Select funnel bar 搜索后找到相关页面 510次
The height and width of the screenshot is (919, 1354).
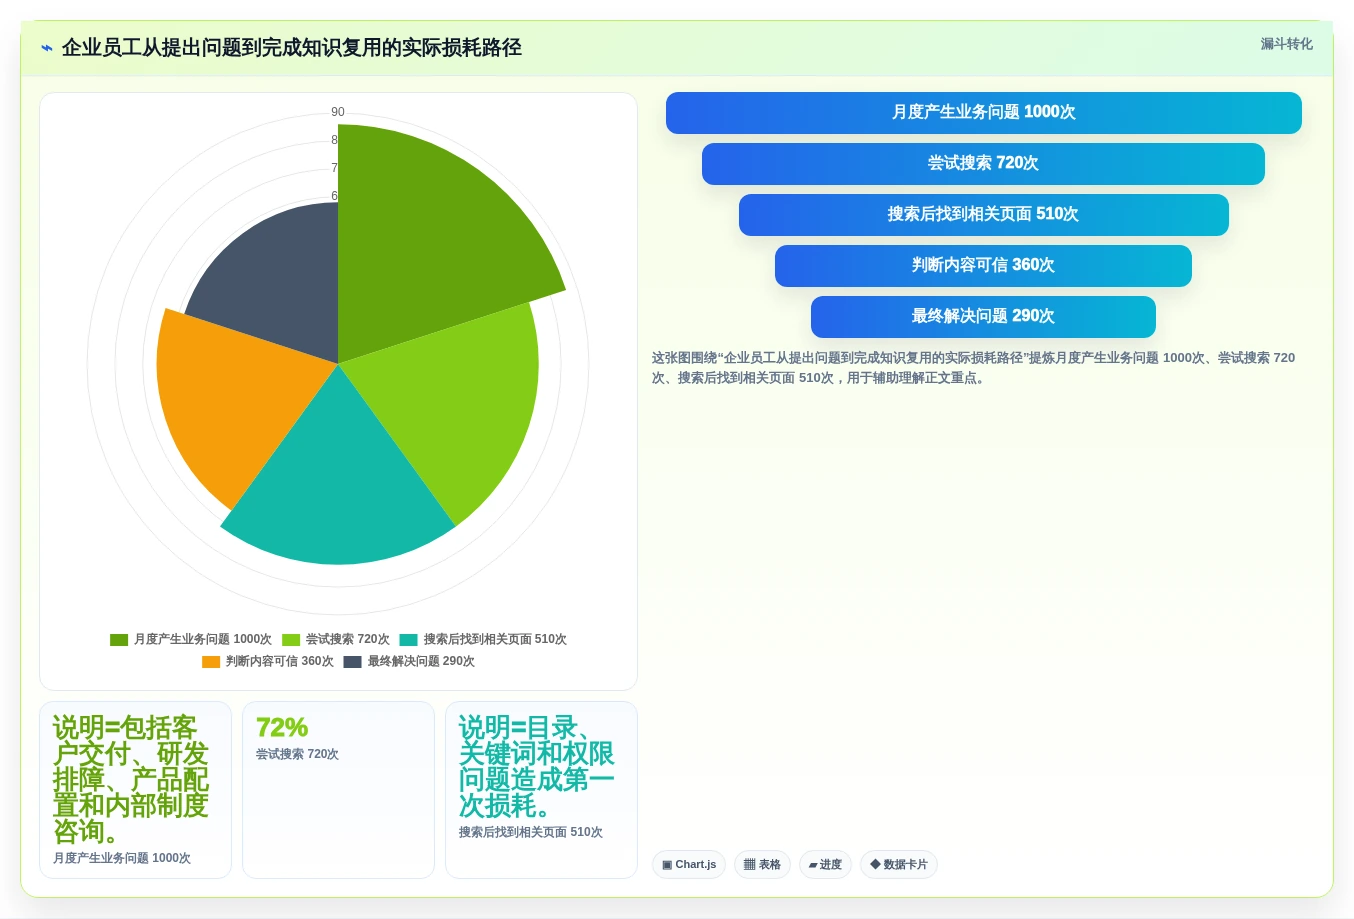coord(984,215)
